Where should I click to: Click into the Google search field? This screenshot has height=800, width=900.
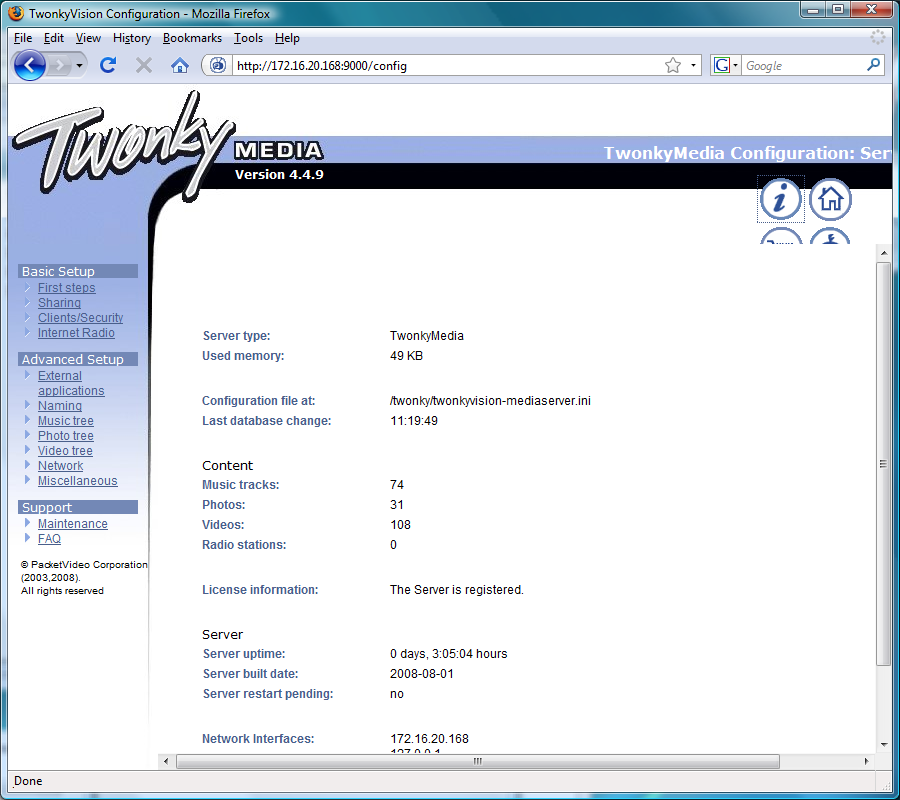tap(804, 65)
